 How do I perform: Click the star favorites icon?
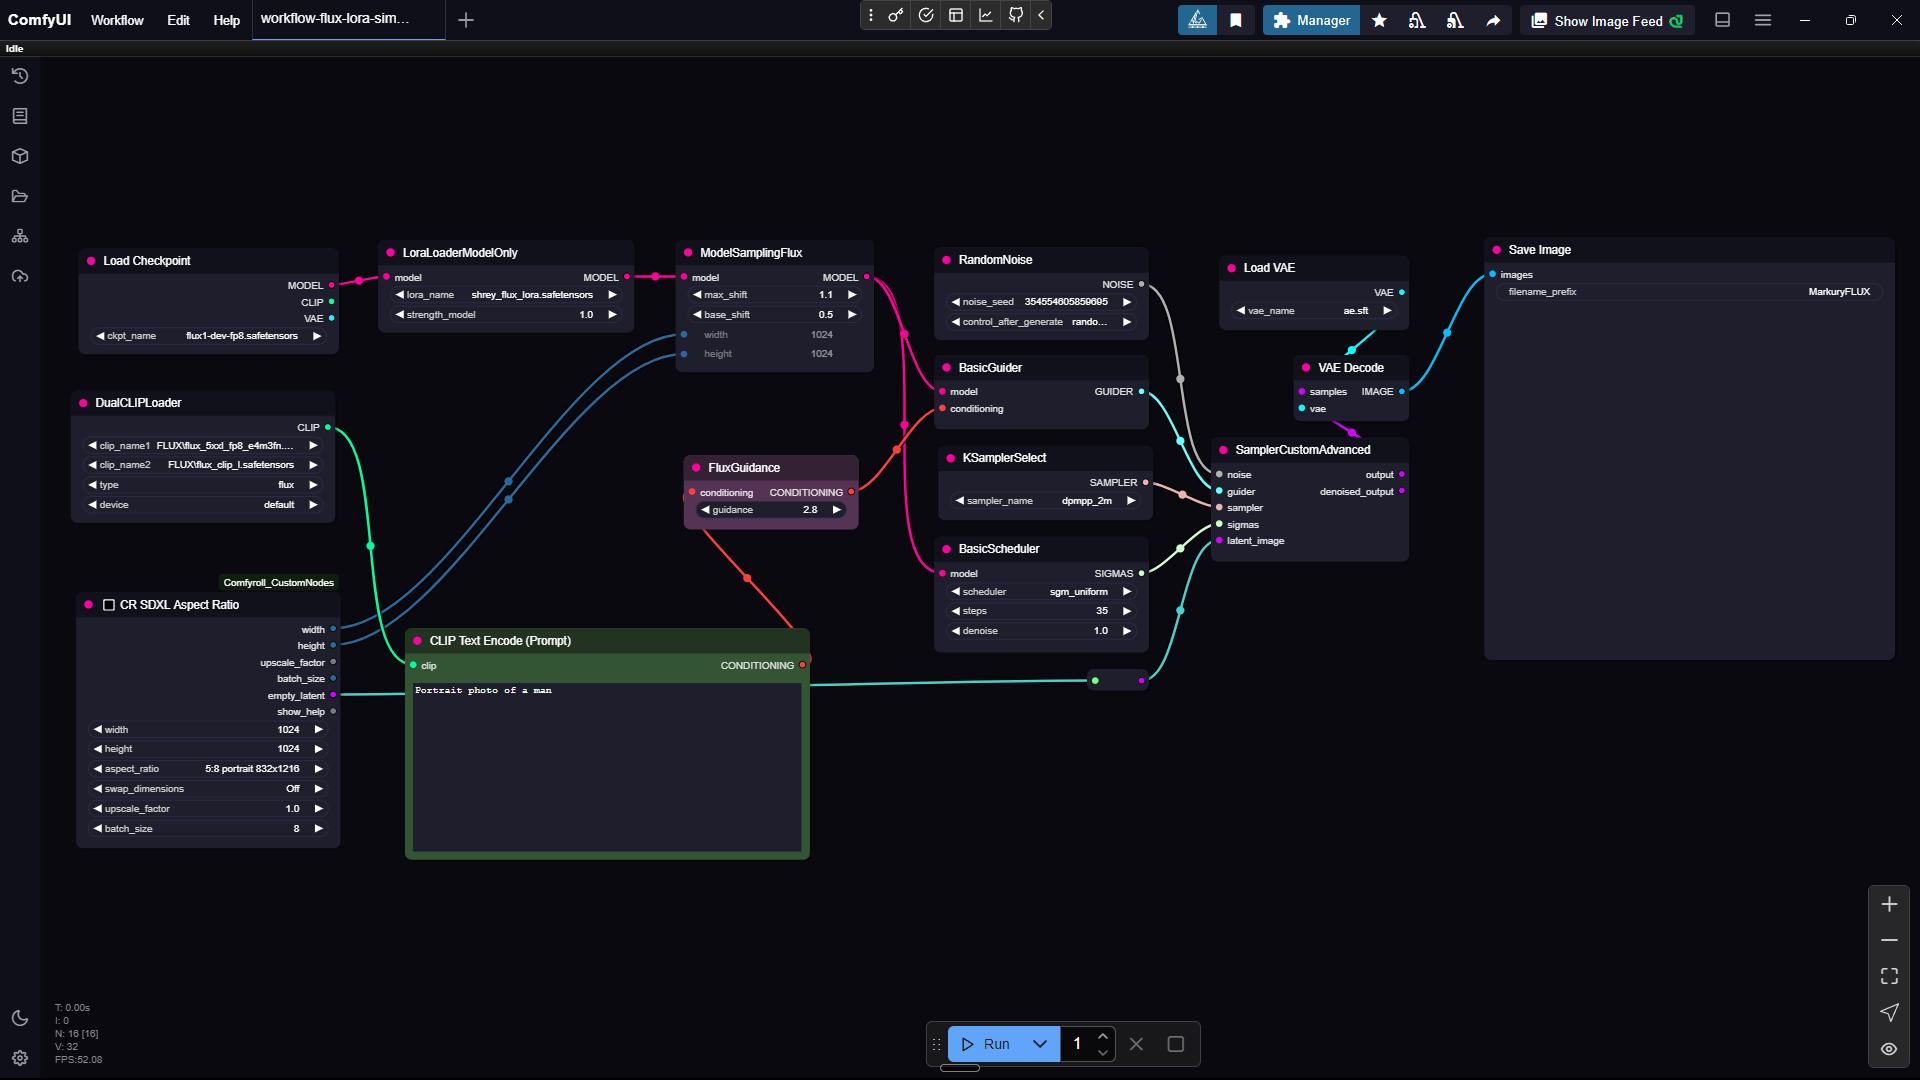[1379, 20]
